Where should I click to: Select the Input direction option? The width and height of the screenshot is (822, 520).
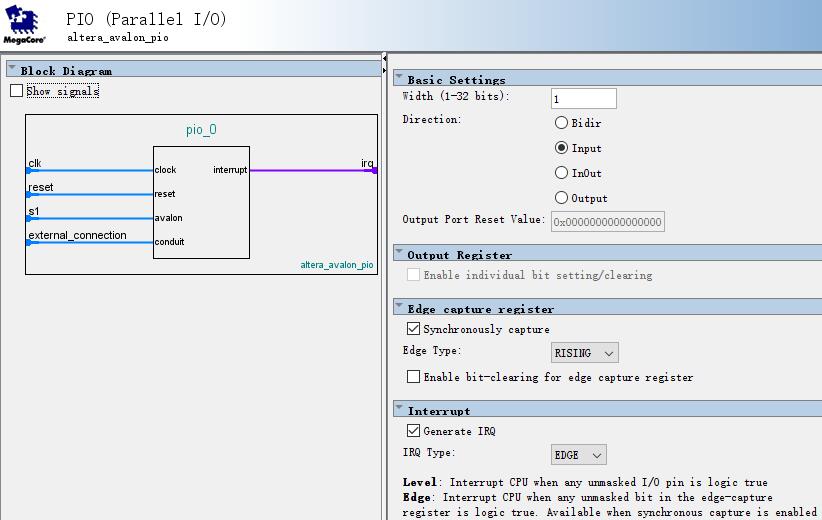[x=561, y=148]
